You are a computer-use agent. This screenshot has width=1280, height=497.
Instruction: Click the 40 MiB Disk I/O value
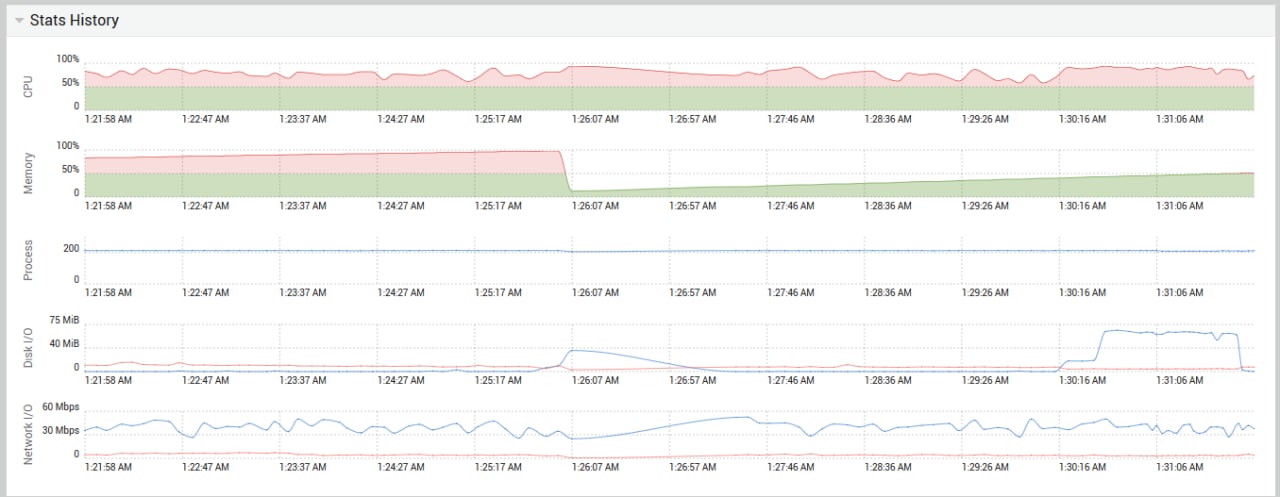click(x=64, y=344)
